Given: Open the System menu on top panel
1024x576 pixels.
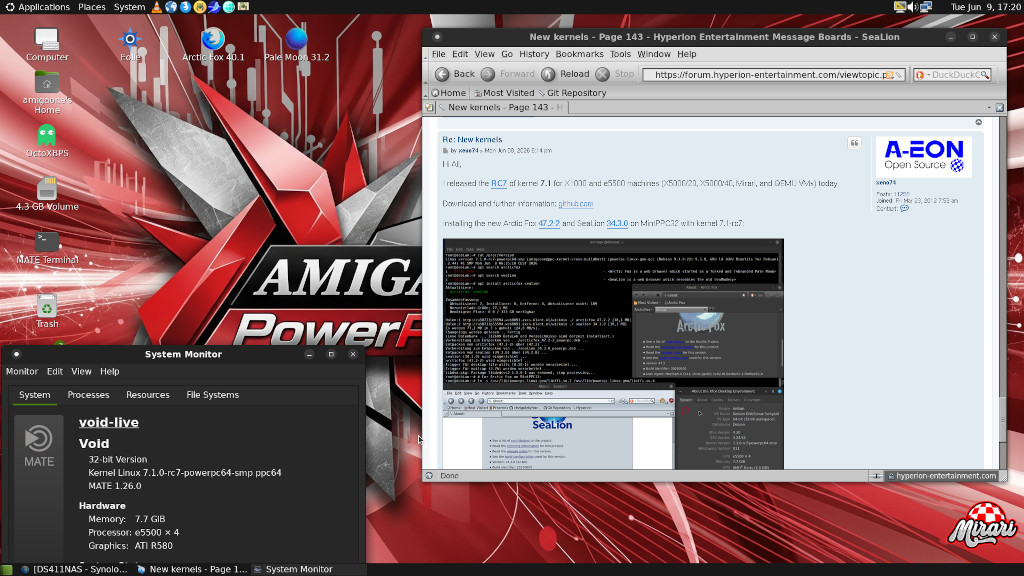Looking at the screenshot, I should click(x=129, y=7).
